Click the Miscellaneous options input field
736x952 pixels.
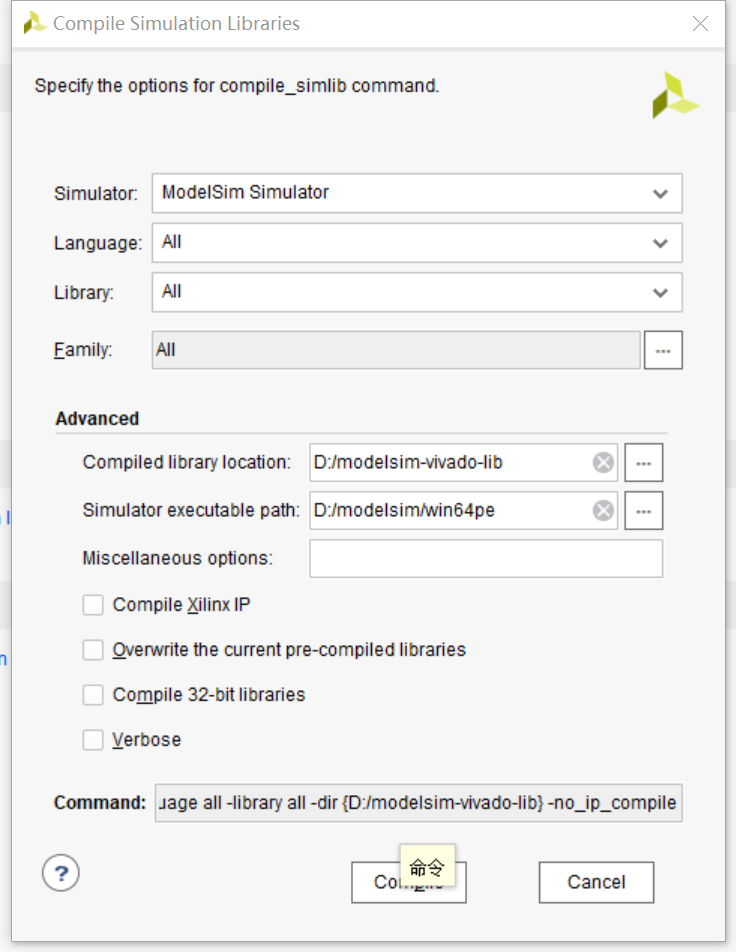pos(486,559)
